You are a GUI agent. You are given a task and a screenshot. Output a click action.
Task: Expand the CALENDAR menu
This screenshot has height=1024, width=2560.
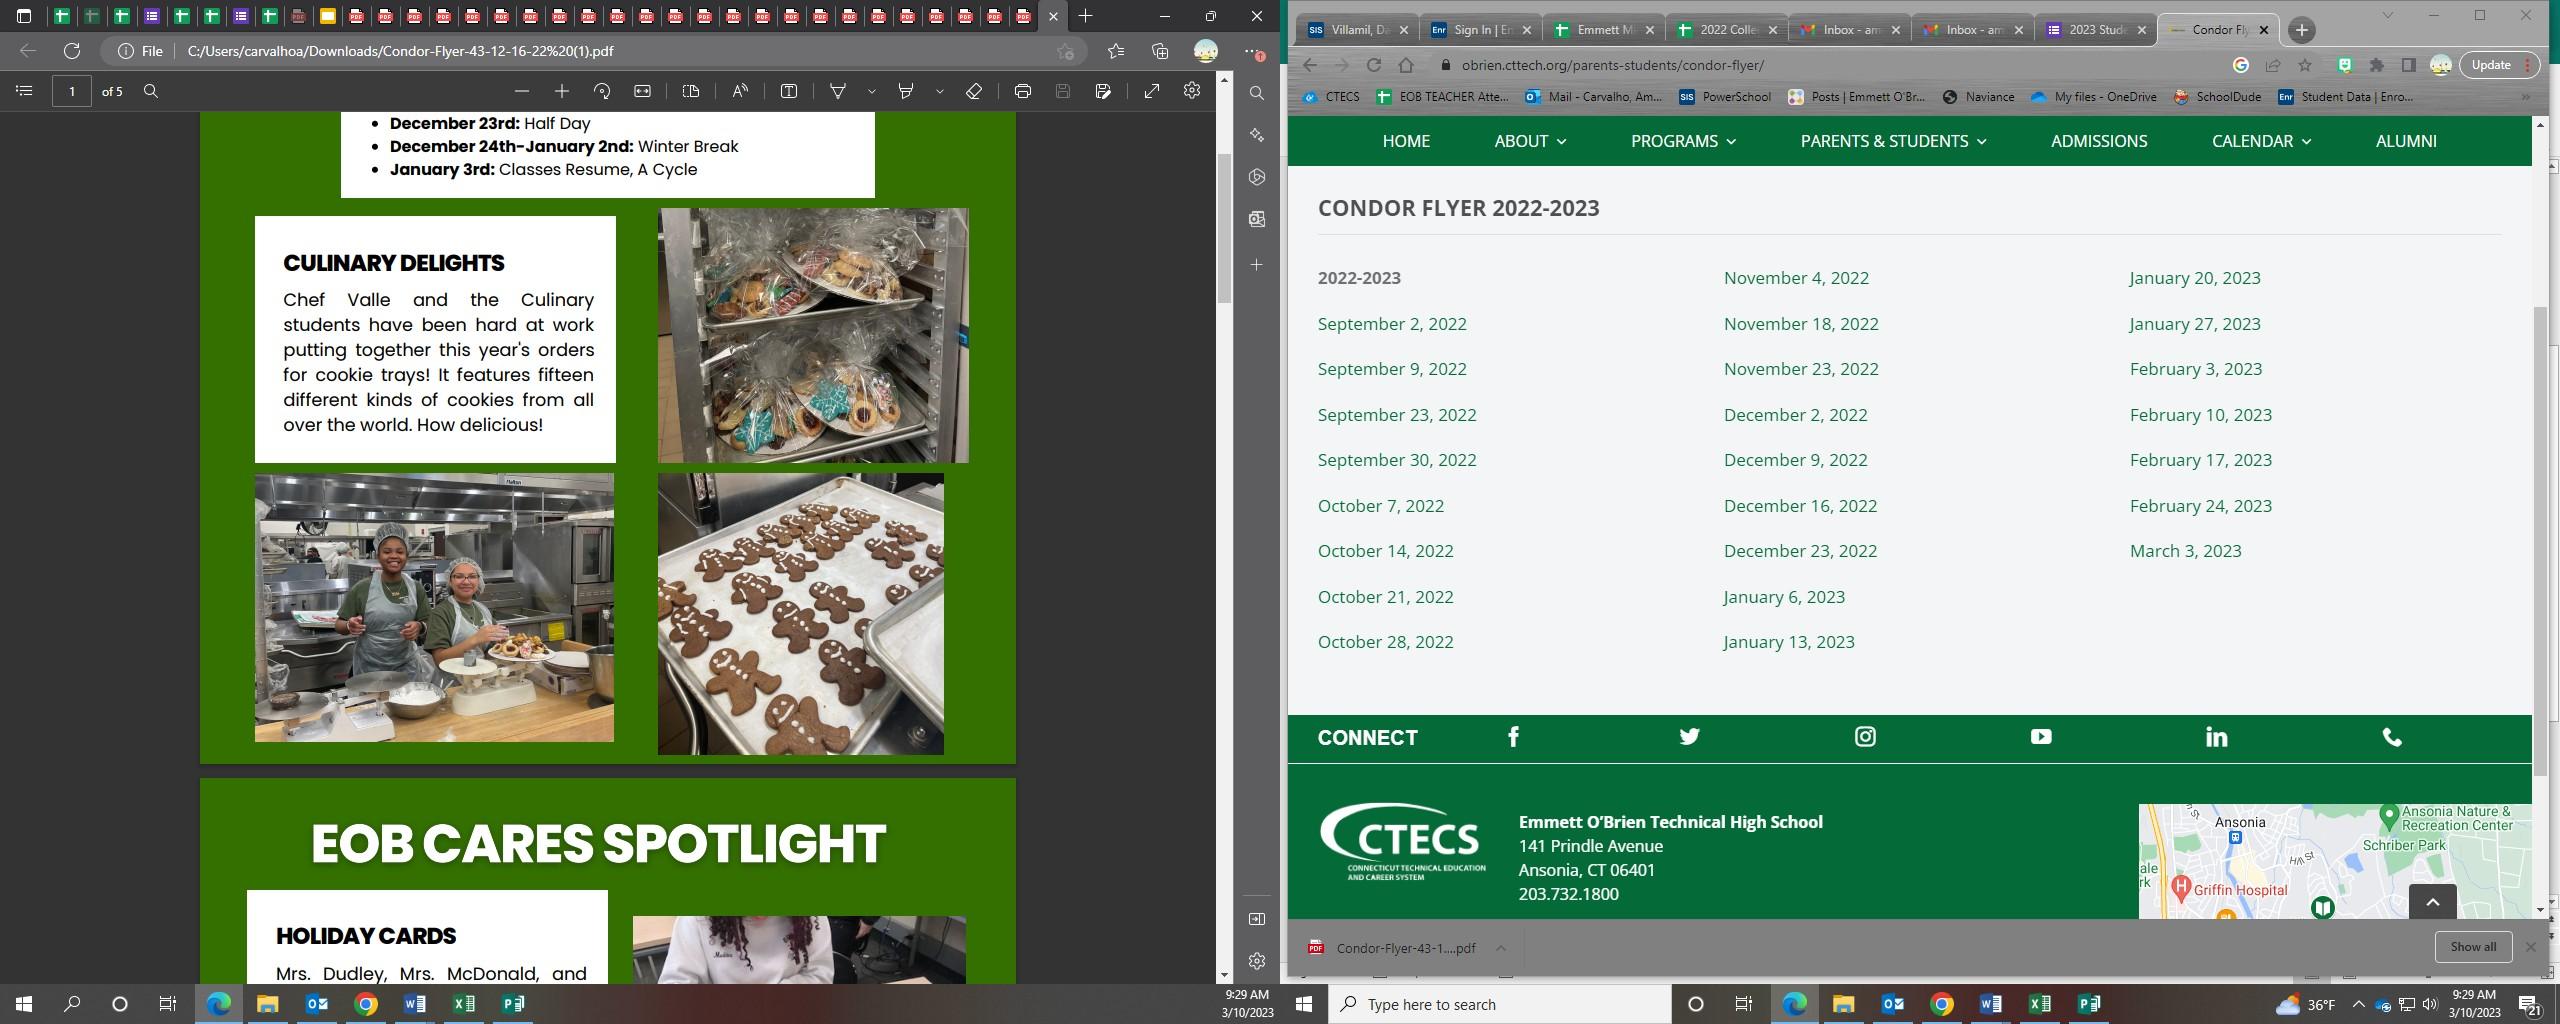point(2262,141)
